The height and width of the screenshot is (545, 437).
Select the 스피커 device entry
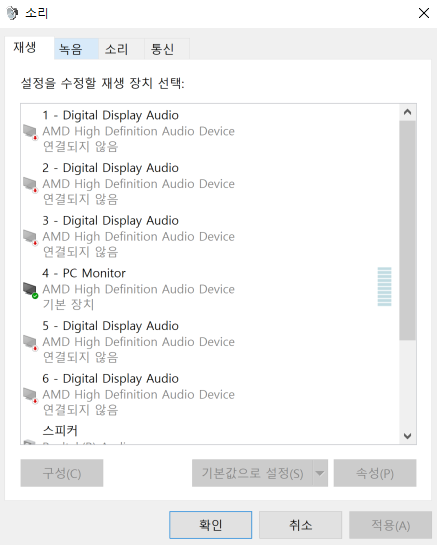(x=210, y=433)
